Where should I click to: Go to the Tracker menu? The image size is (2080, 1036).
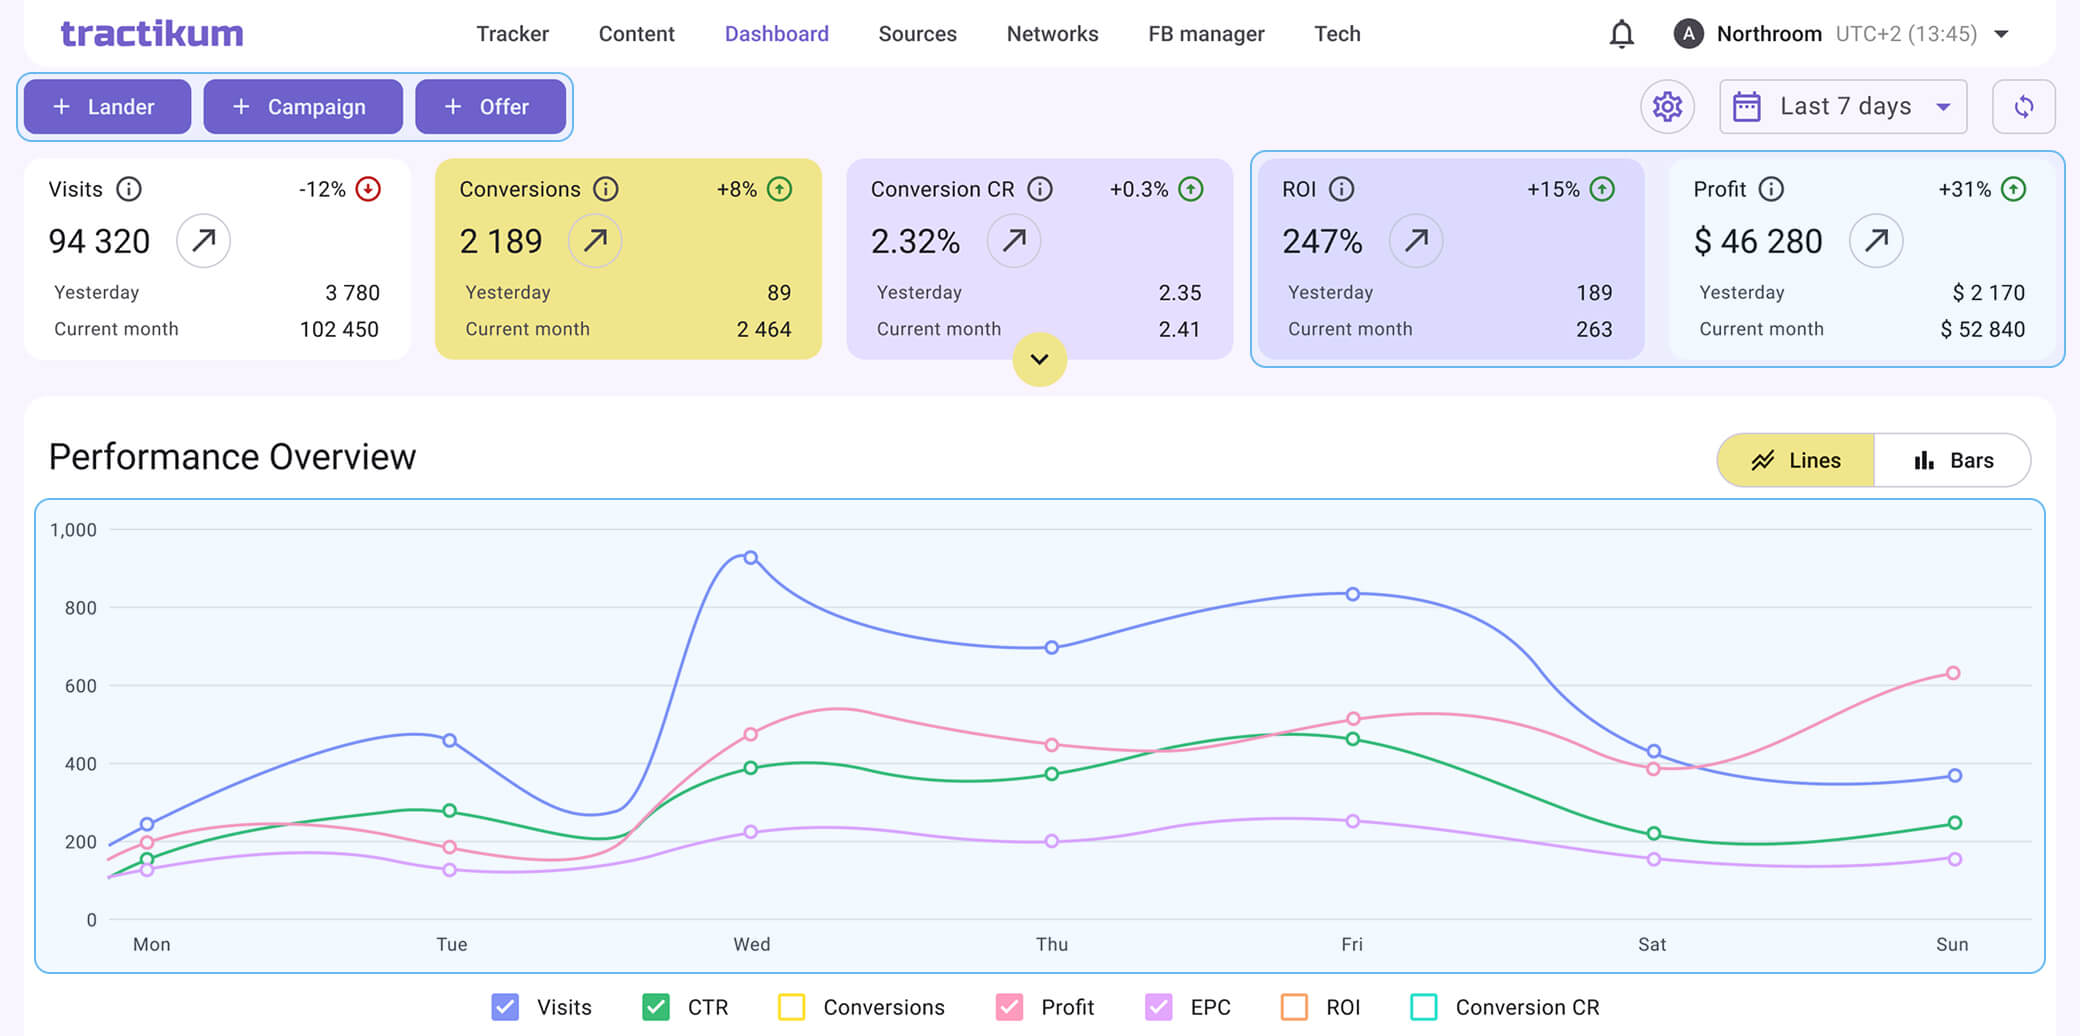click(512, 34)
